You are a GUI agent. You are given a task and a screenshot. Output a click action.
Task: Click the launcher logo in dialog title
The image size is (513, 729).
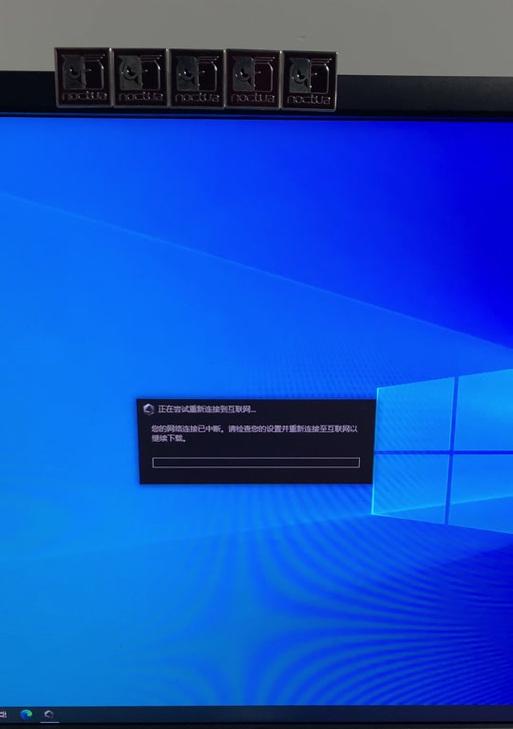tap(148, 409)
